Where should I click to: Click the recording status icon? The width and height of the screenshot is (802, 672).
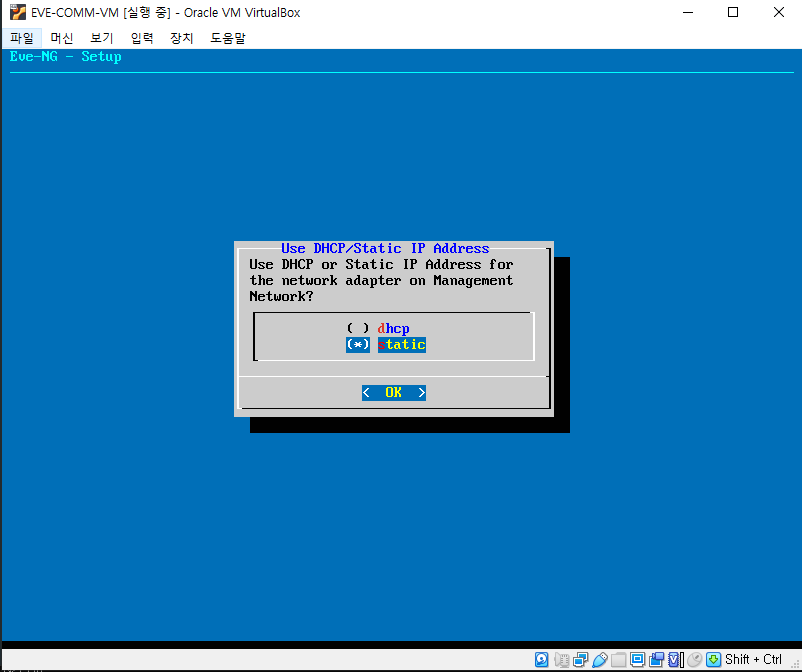tap(657, 660)
